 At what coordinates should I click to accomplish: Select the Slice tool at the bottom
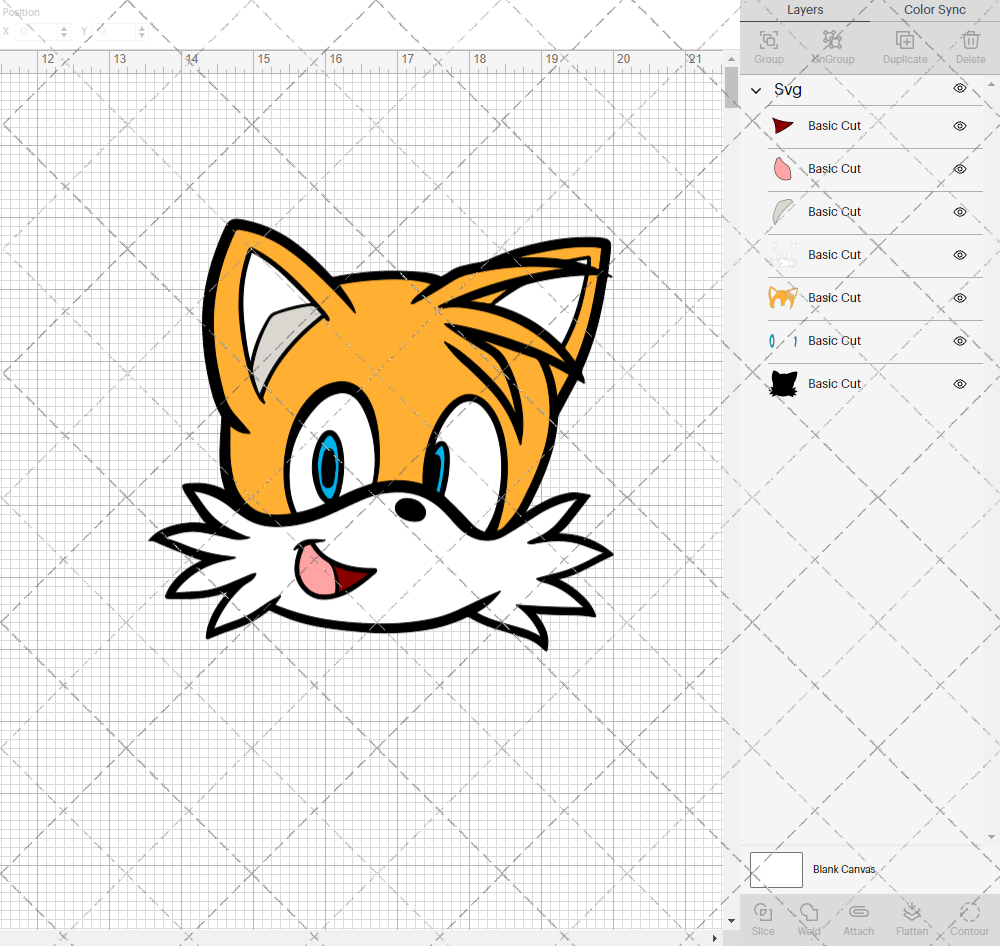point(763,918)
